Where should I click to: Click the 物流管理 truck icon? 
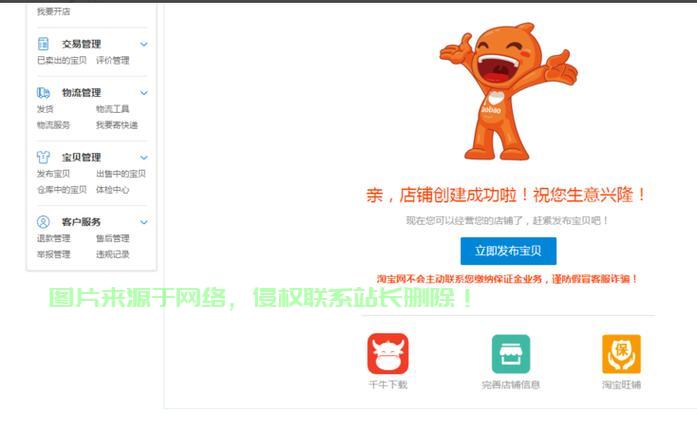click(43, 92)
